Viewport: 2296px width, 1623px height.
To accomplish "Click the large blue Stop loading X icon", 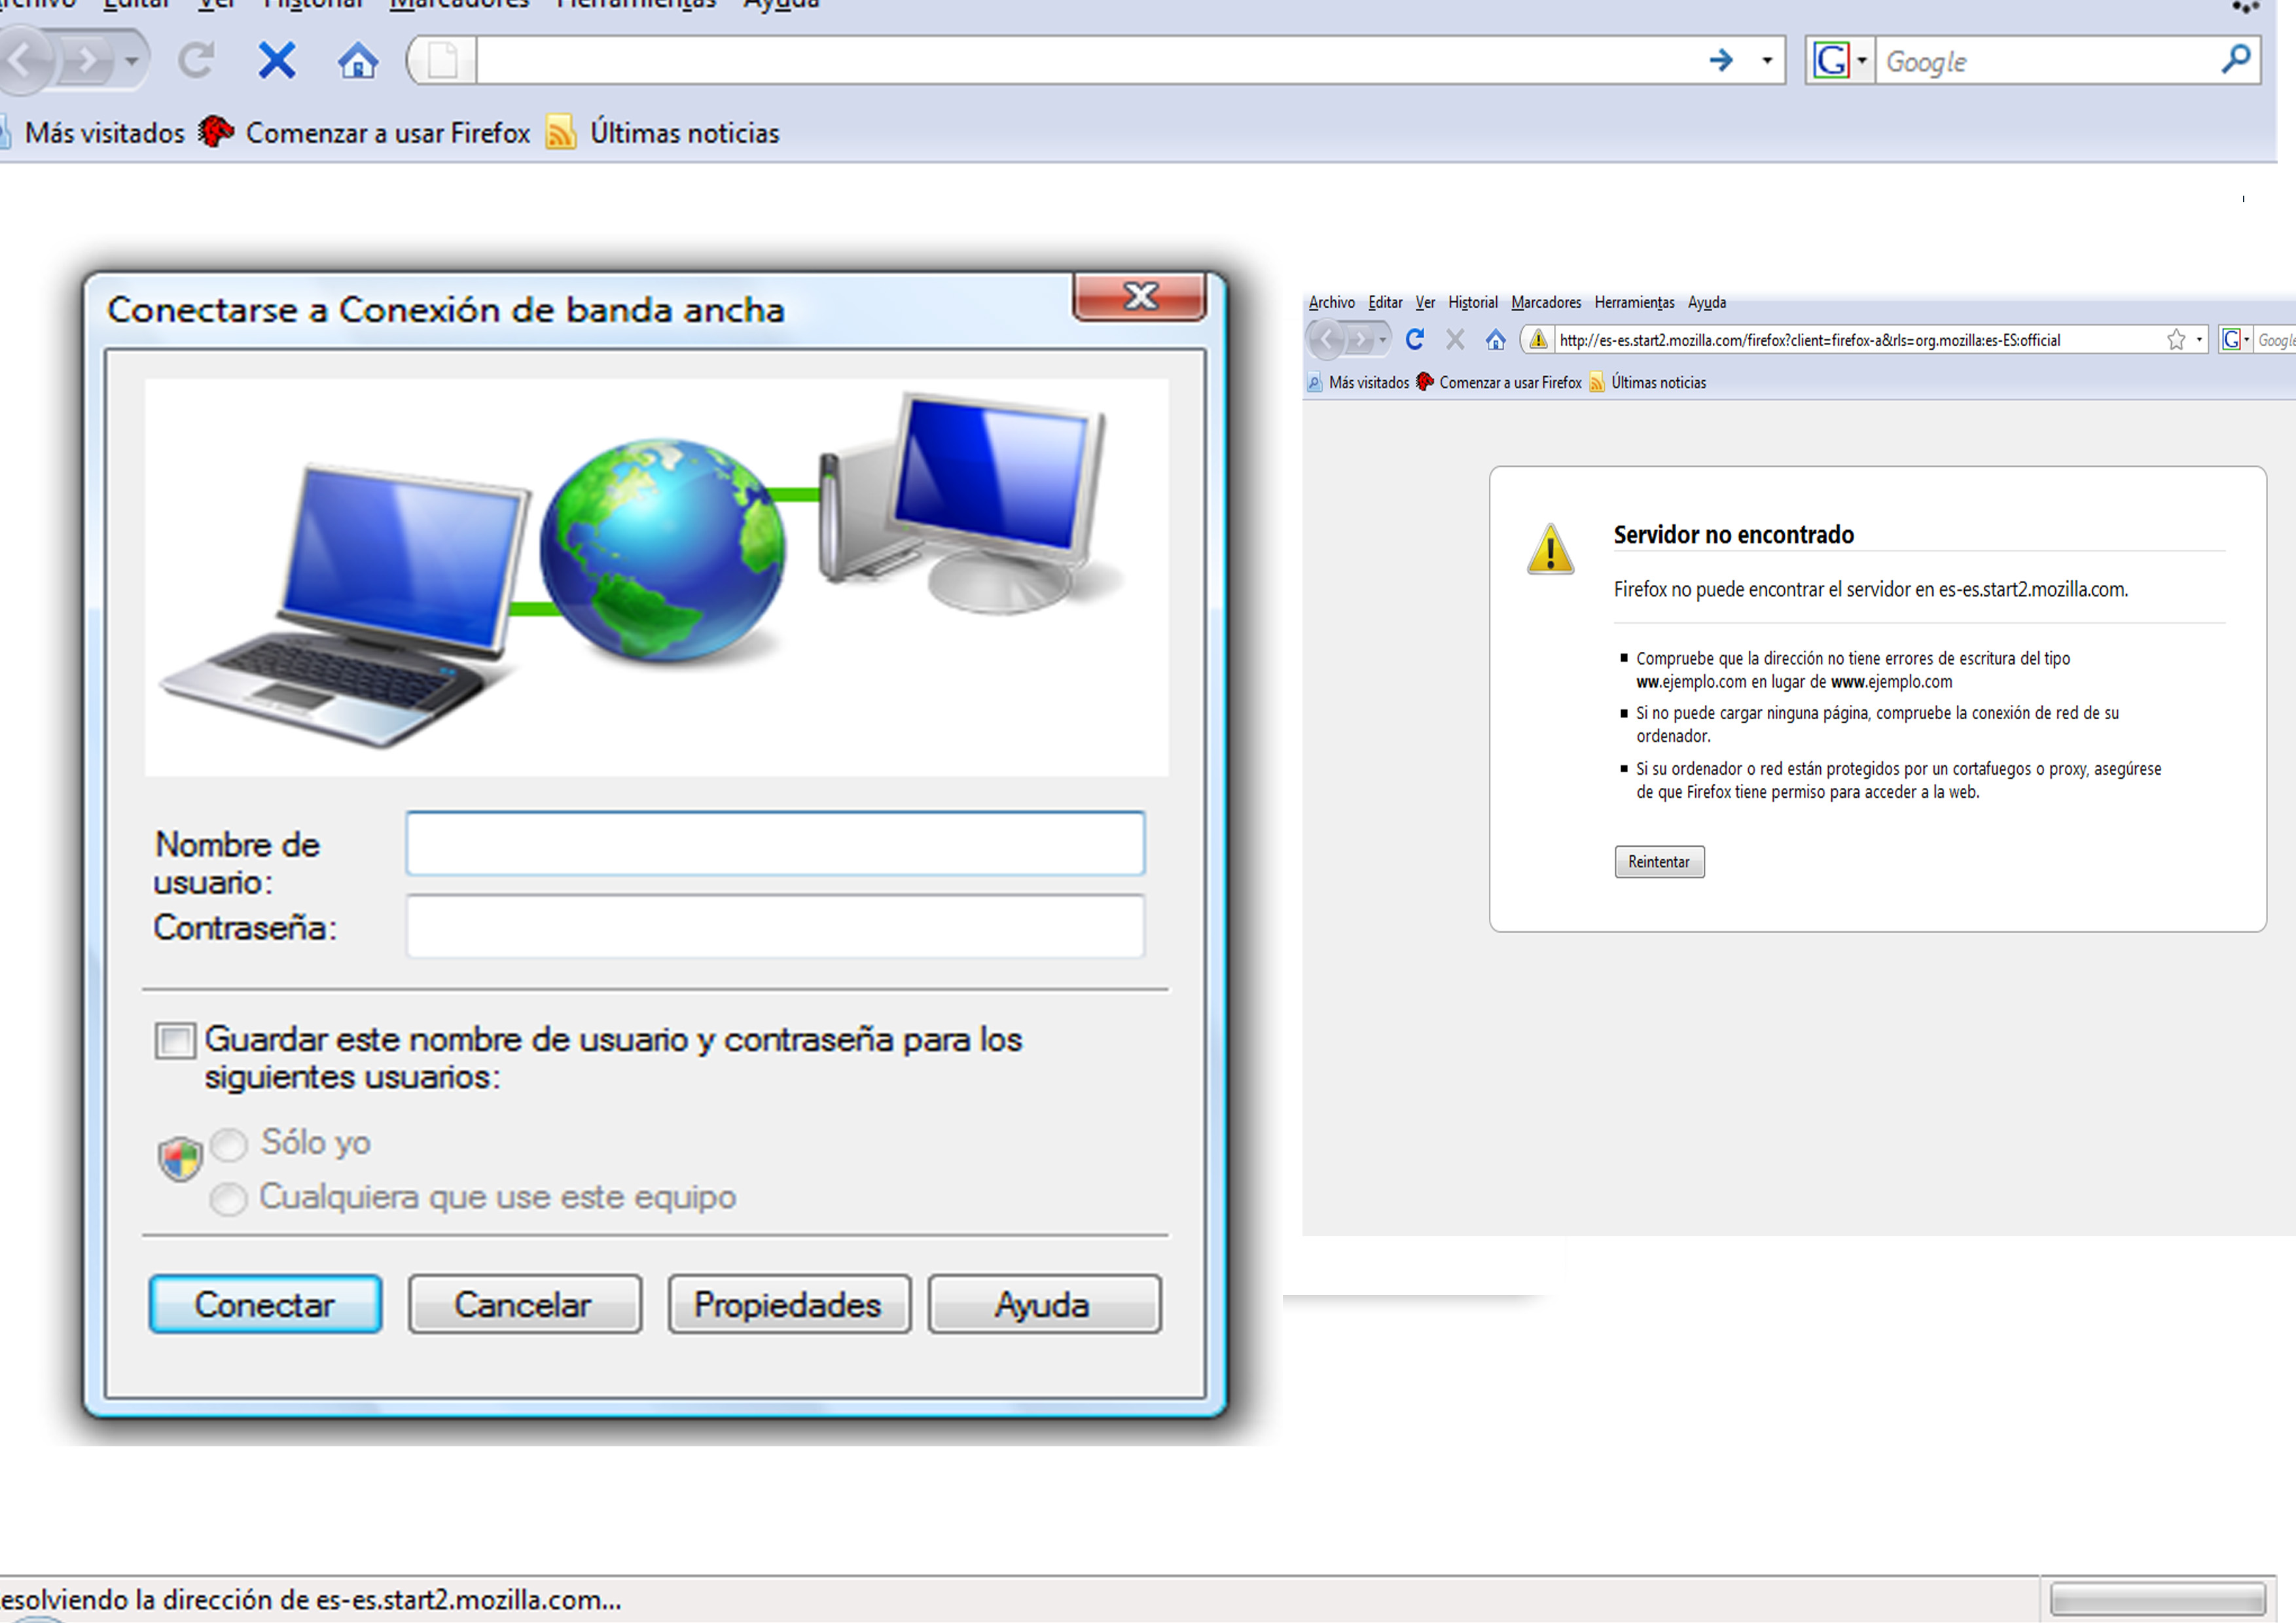I will click(x=277, y=61).
